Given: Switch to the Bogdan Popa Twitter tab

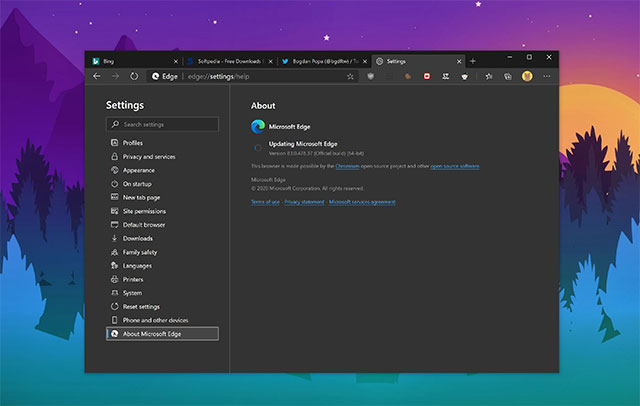Looking at the screenshot, I should (x=324, y=61).
